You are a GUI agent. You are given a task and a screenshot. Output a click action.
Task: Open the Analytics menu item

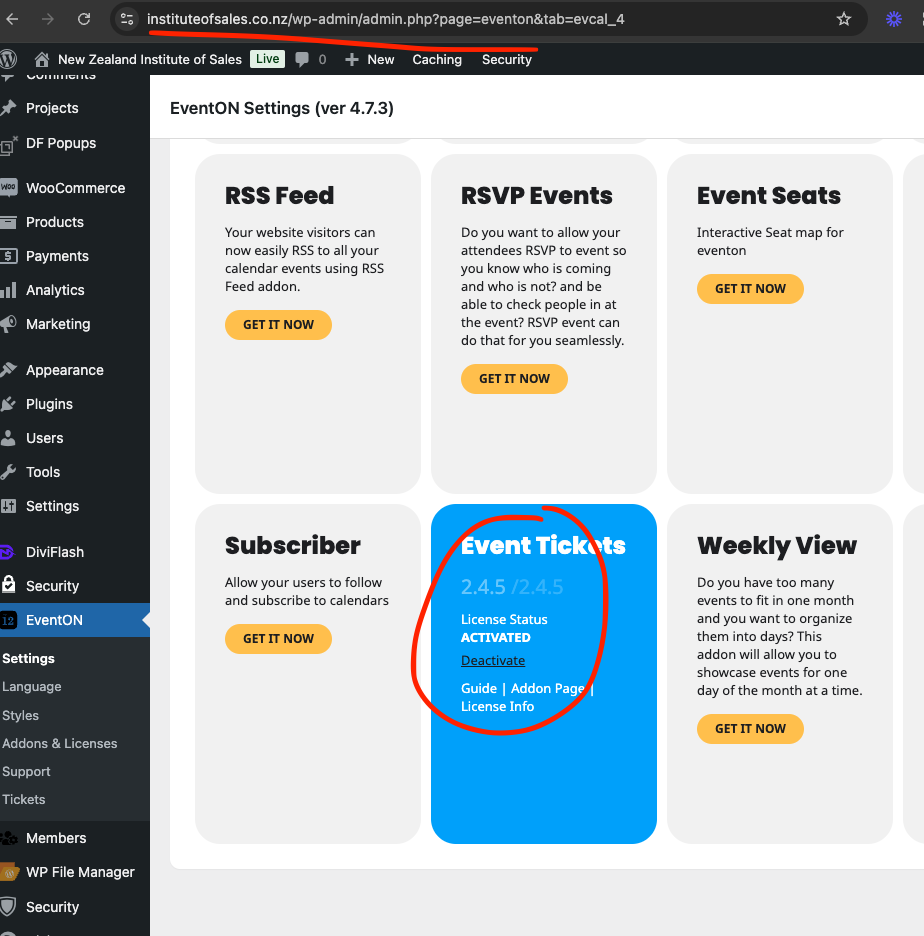click(55, 290)
